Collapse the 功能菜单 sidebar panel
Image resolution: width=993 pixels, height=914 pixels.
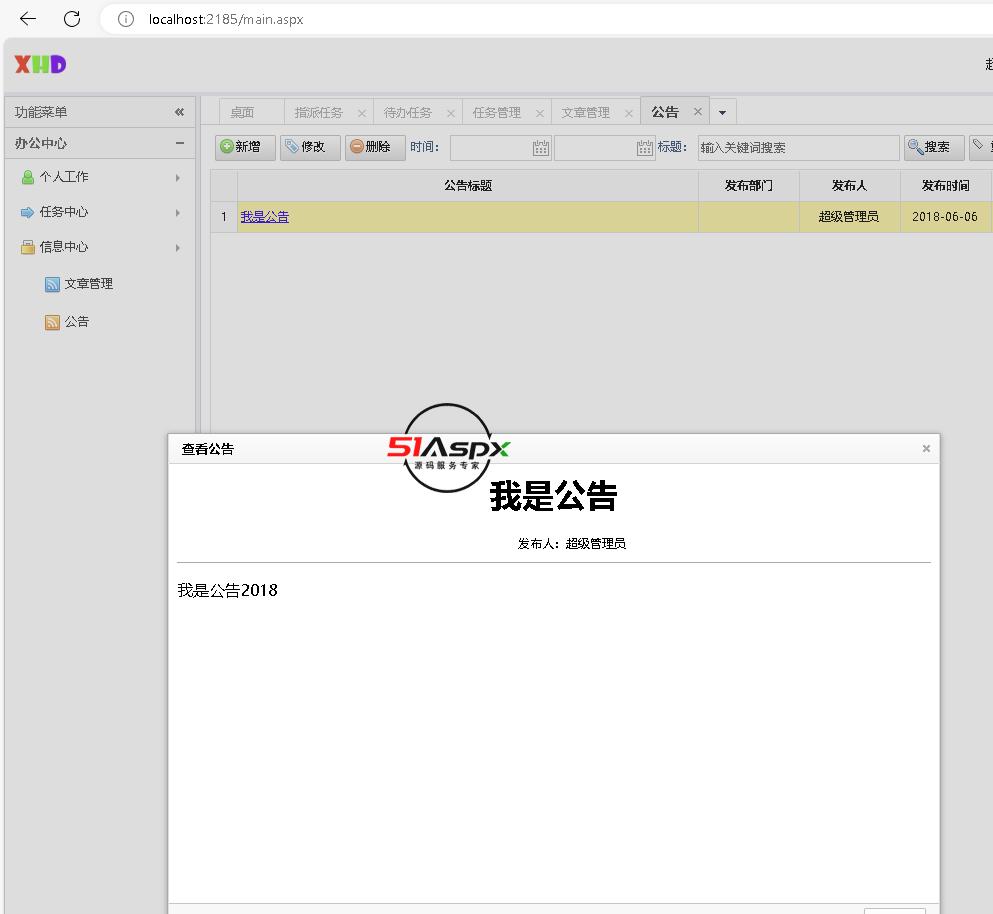point(179,112)
